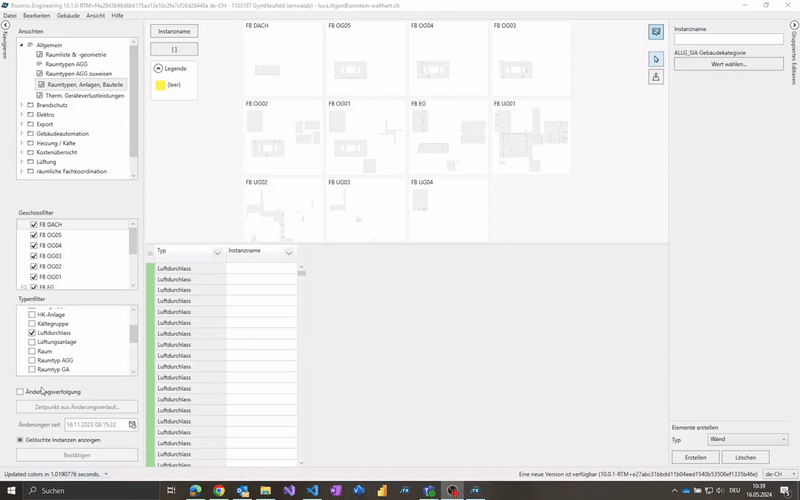This screenshot has width=800, height=500.
Task: Collapse the Legende section
Action: tap(159, 68)
